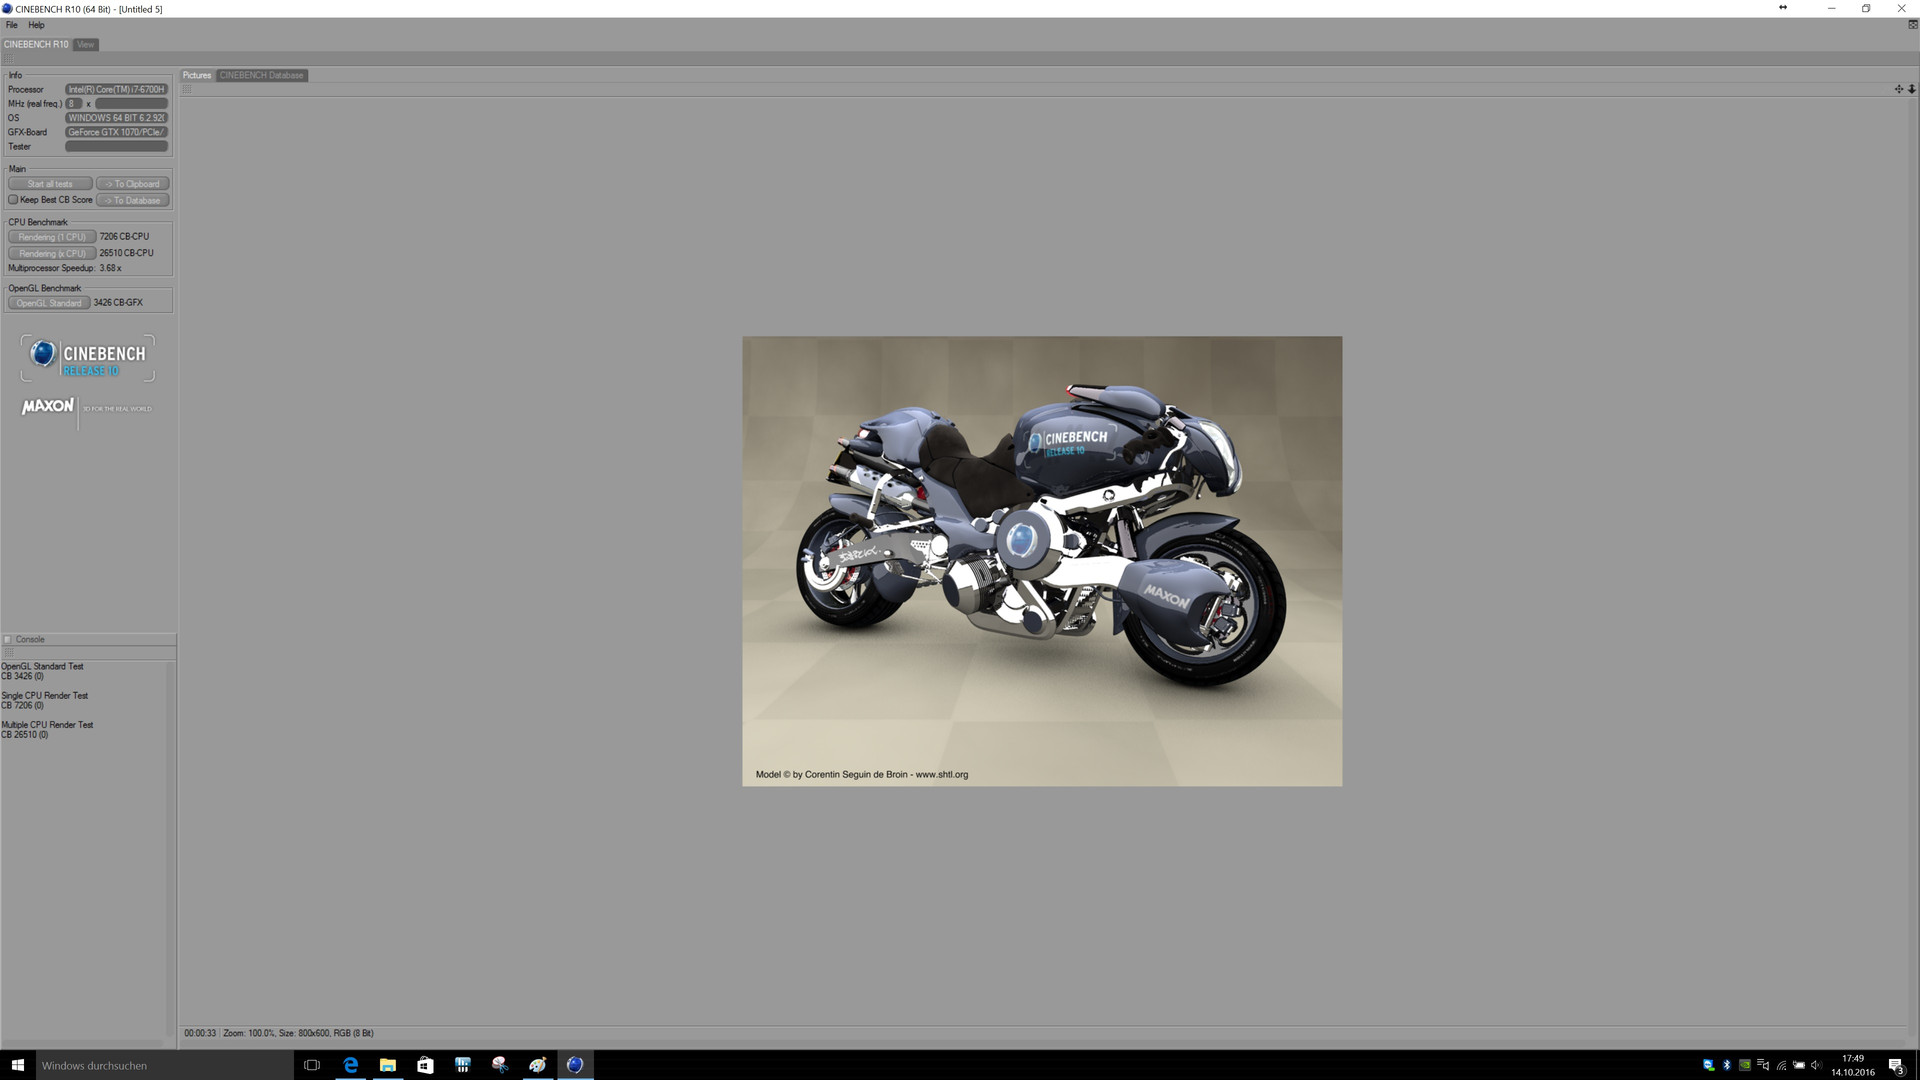1920x1080 pixels.
Task: Switch to the CINEBENCH R10 tab
Action: click(36, 44)
